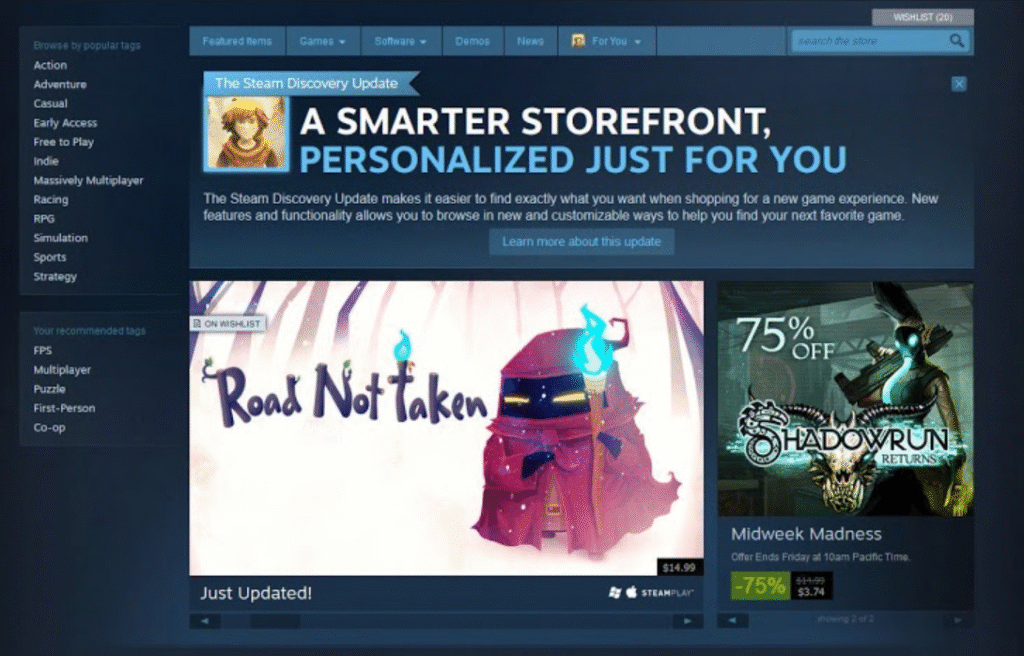Image resolution: width=1024 pixels, height=656 pixels.
Task: Expand the For You dropdown
Action: coord(608,41)
